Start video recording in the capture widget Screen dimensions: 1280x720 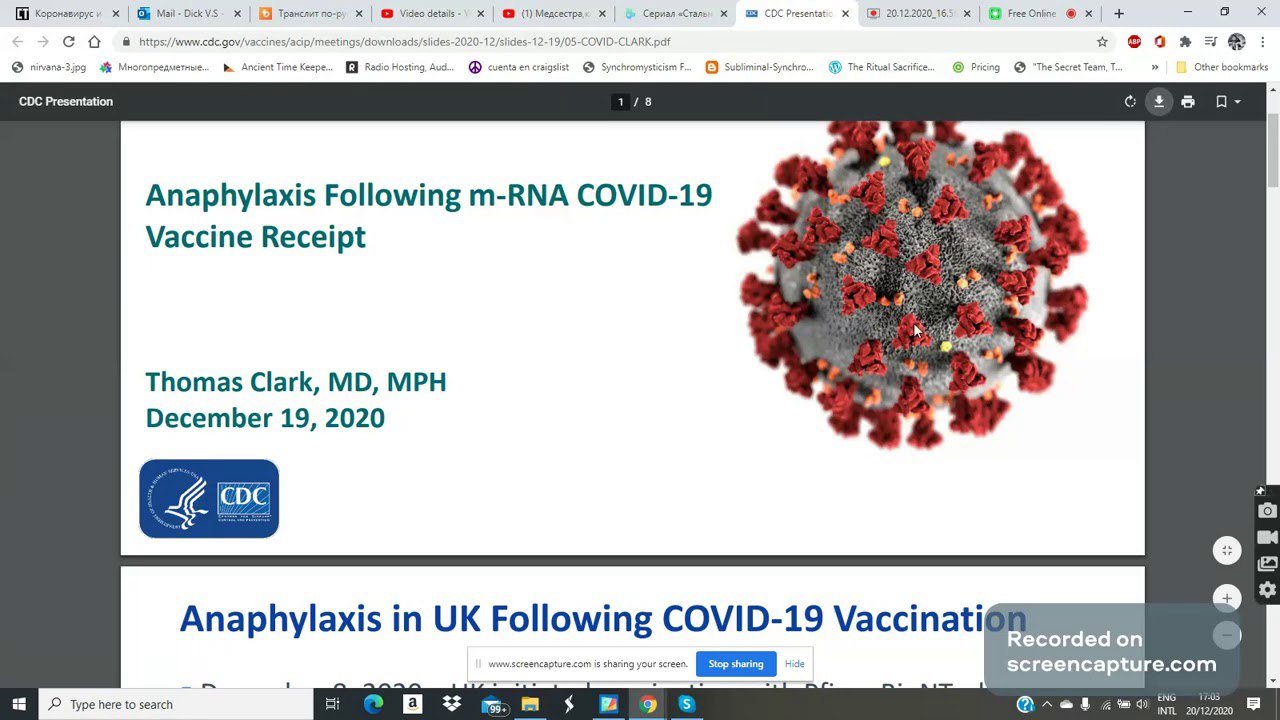click(x=1267, y=537)
